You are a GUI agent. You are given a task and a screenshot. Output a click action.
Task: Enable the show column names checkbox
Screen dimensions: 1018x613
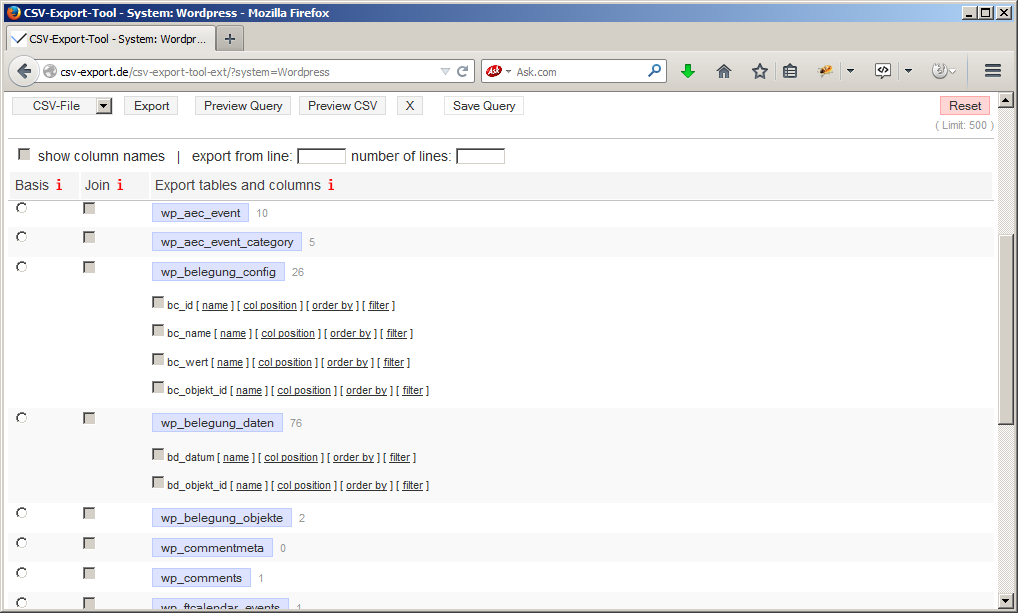(24, 155)
